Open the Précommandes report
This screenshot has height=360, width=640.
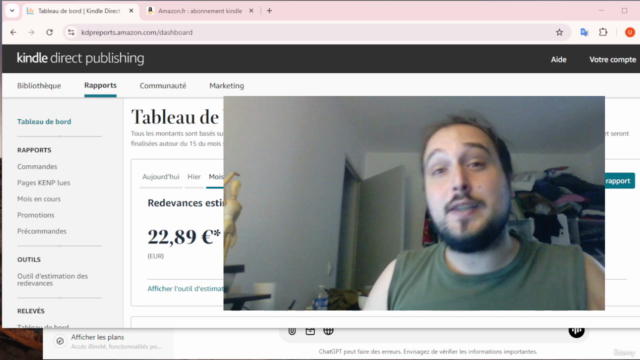point(42,231)
